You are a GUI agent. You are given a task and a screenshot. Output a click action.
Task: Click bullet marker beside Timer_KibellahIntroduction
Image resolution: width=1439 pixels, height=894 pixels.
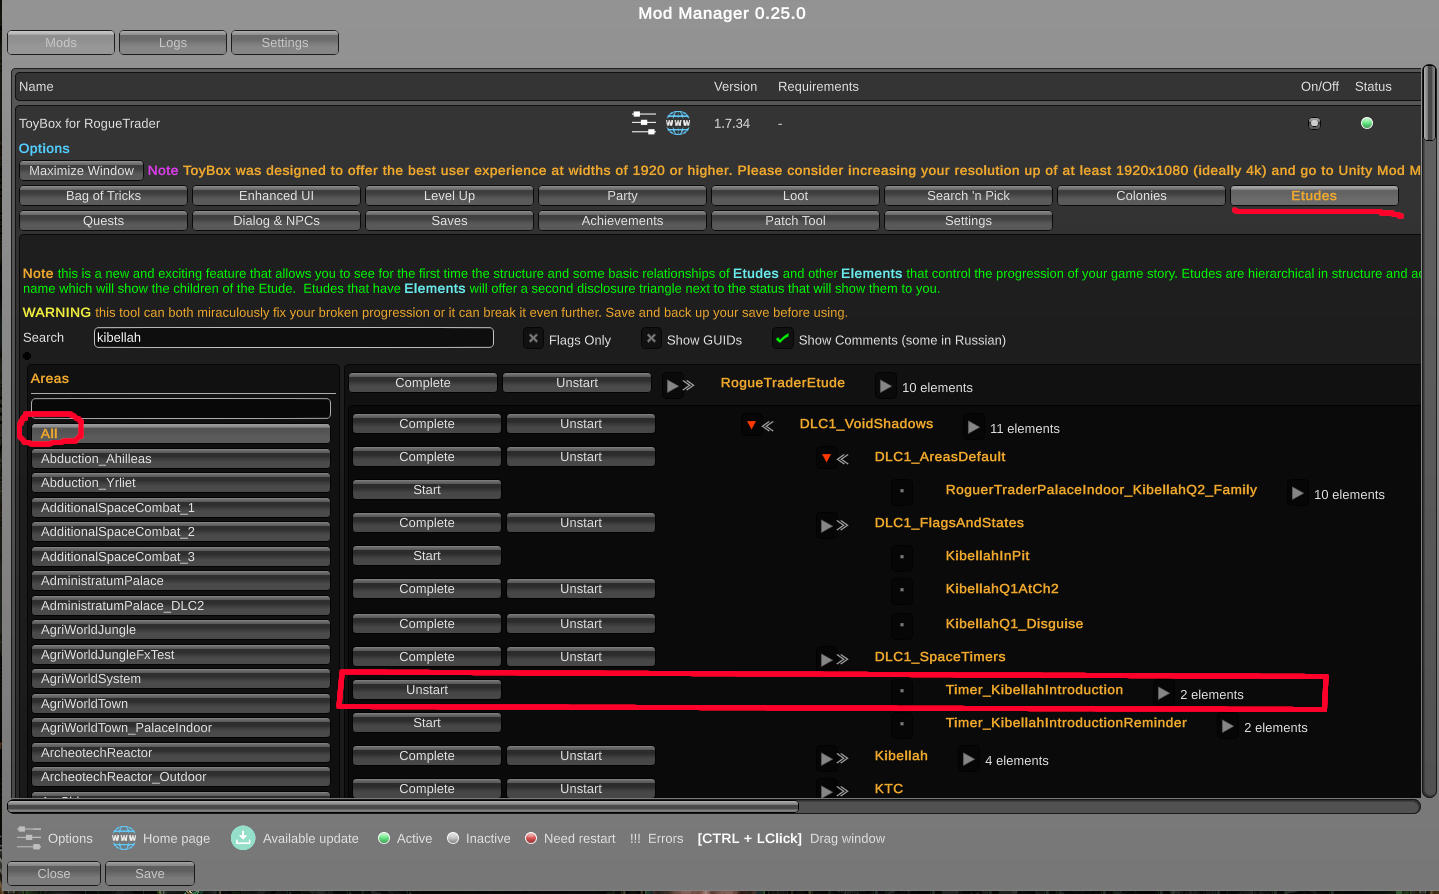click(x=902, y=691)
